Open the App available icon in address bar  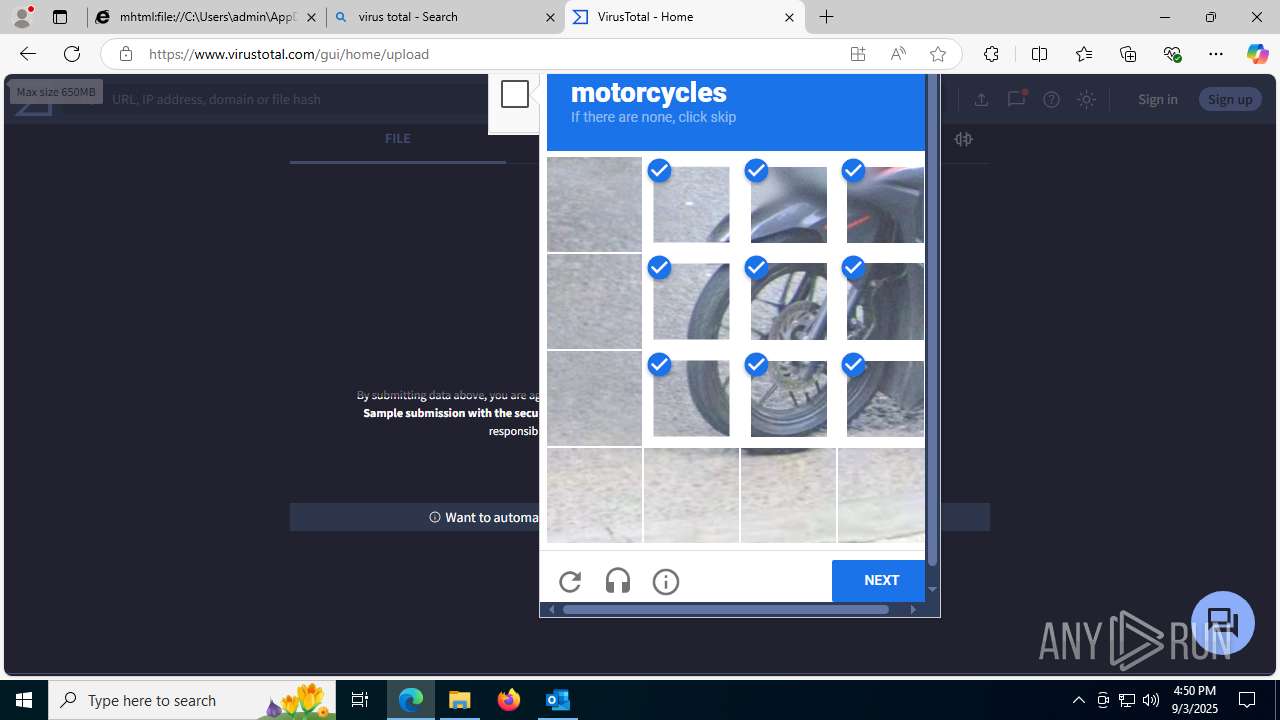click(858, 54)
